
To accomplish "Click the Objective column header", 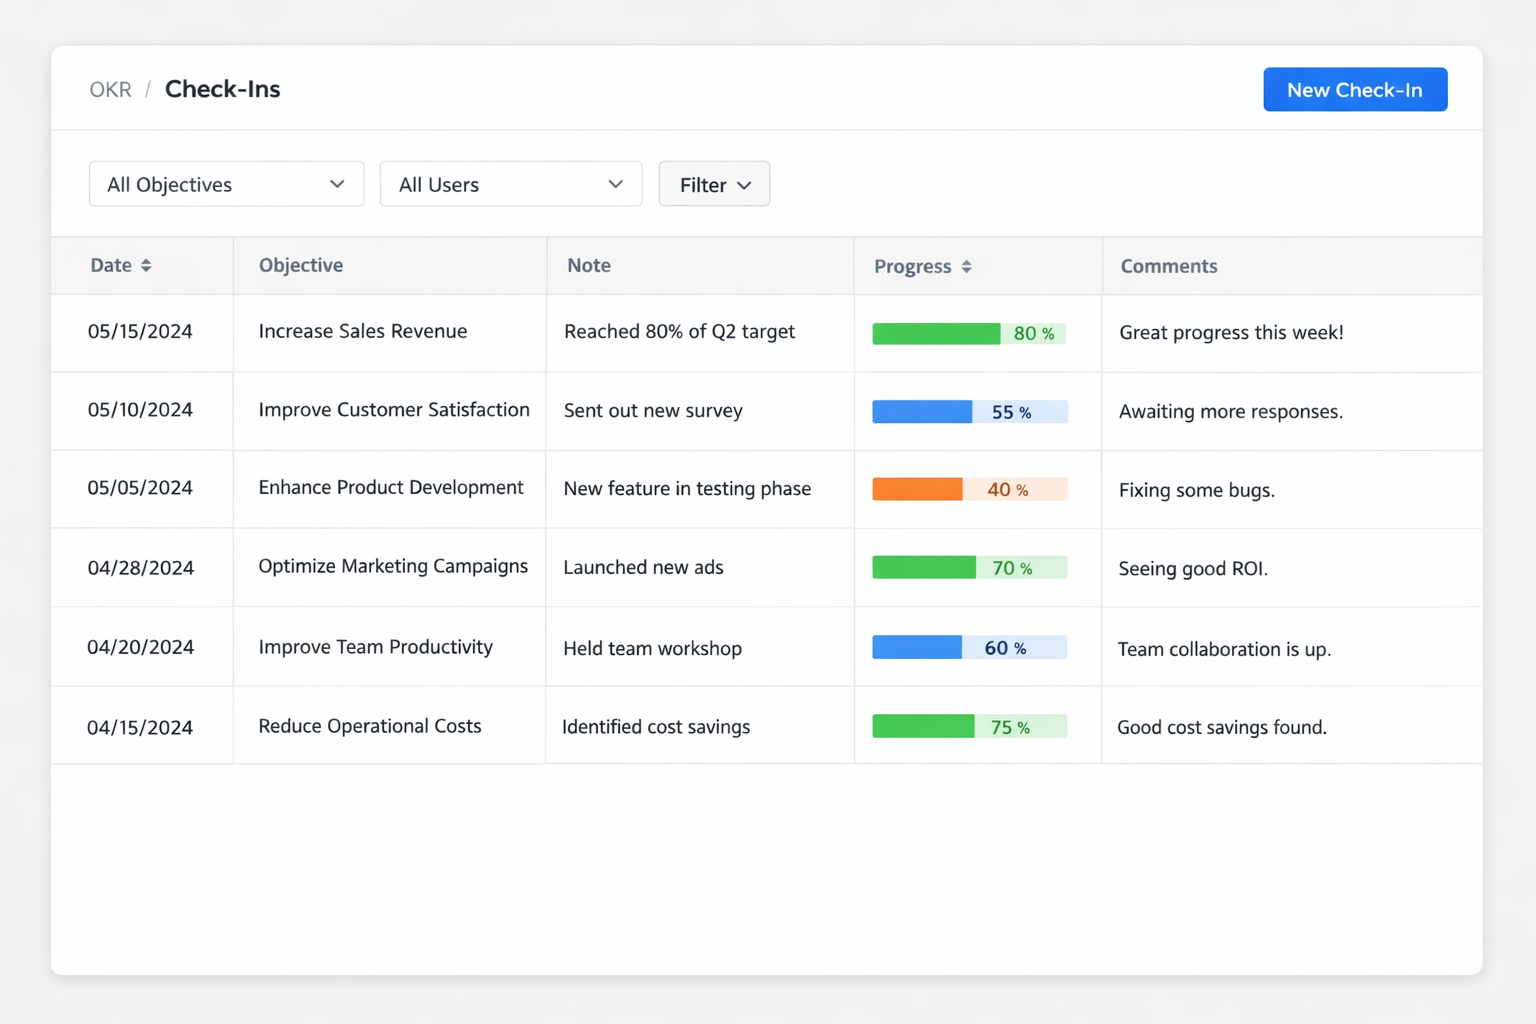I will click(300, 265).
